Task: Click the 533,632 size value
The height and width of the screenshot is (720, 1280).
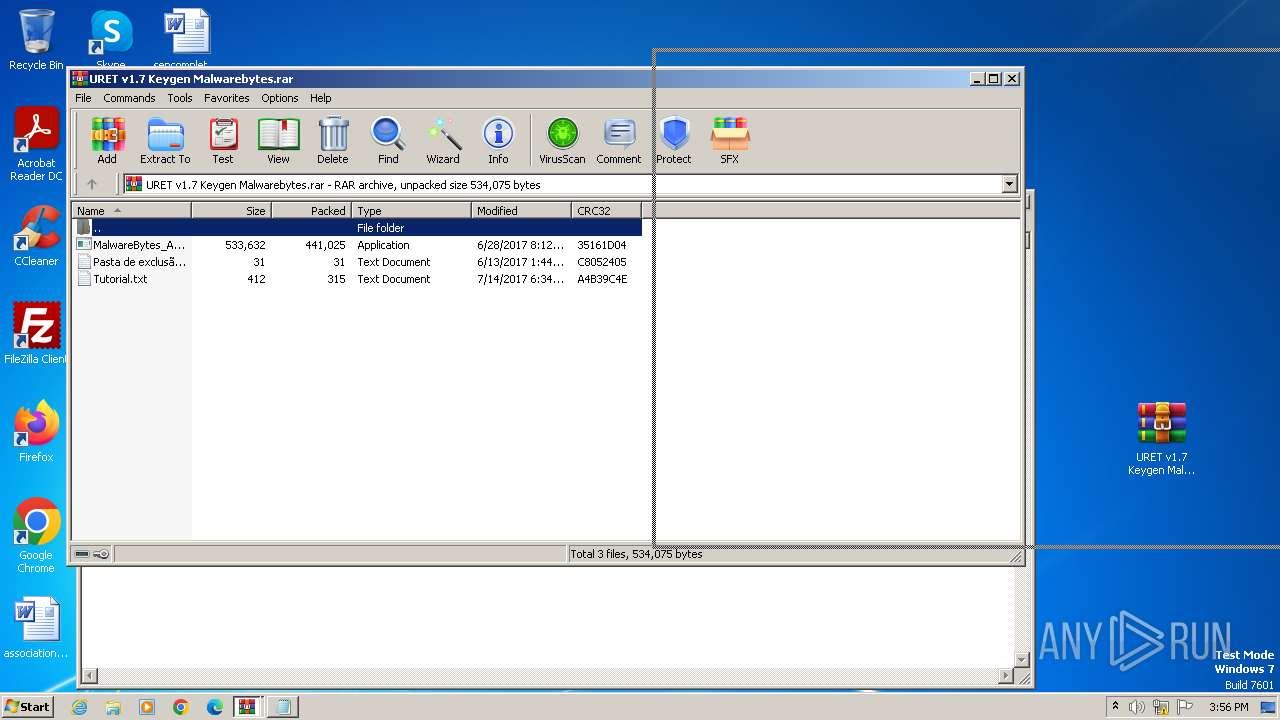Action: pos(245,245)
